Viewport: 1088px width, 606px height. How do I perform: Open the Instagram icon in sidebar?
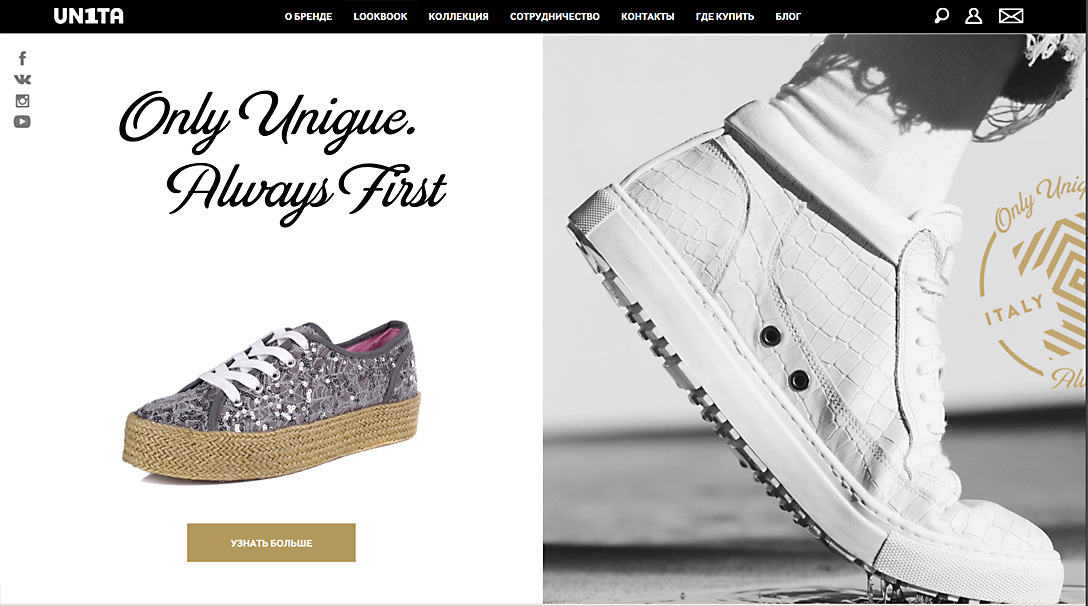pos(22,101)
